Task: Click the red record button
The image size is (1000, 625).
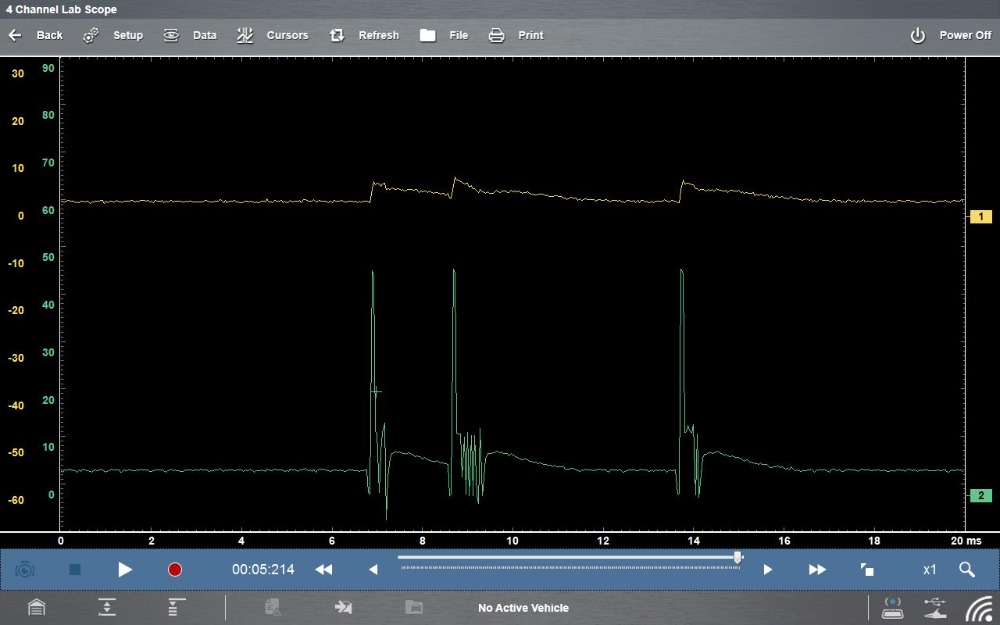Action: [x=175, y=569]
